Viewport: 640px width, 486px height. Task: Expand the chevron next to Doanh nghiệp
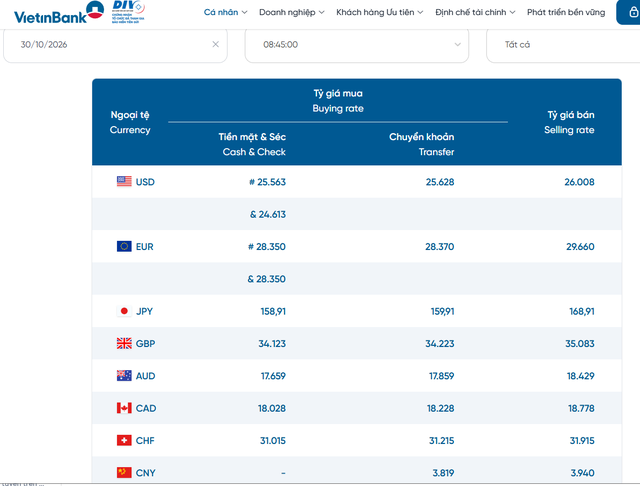coord(322,12)
